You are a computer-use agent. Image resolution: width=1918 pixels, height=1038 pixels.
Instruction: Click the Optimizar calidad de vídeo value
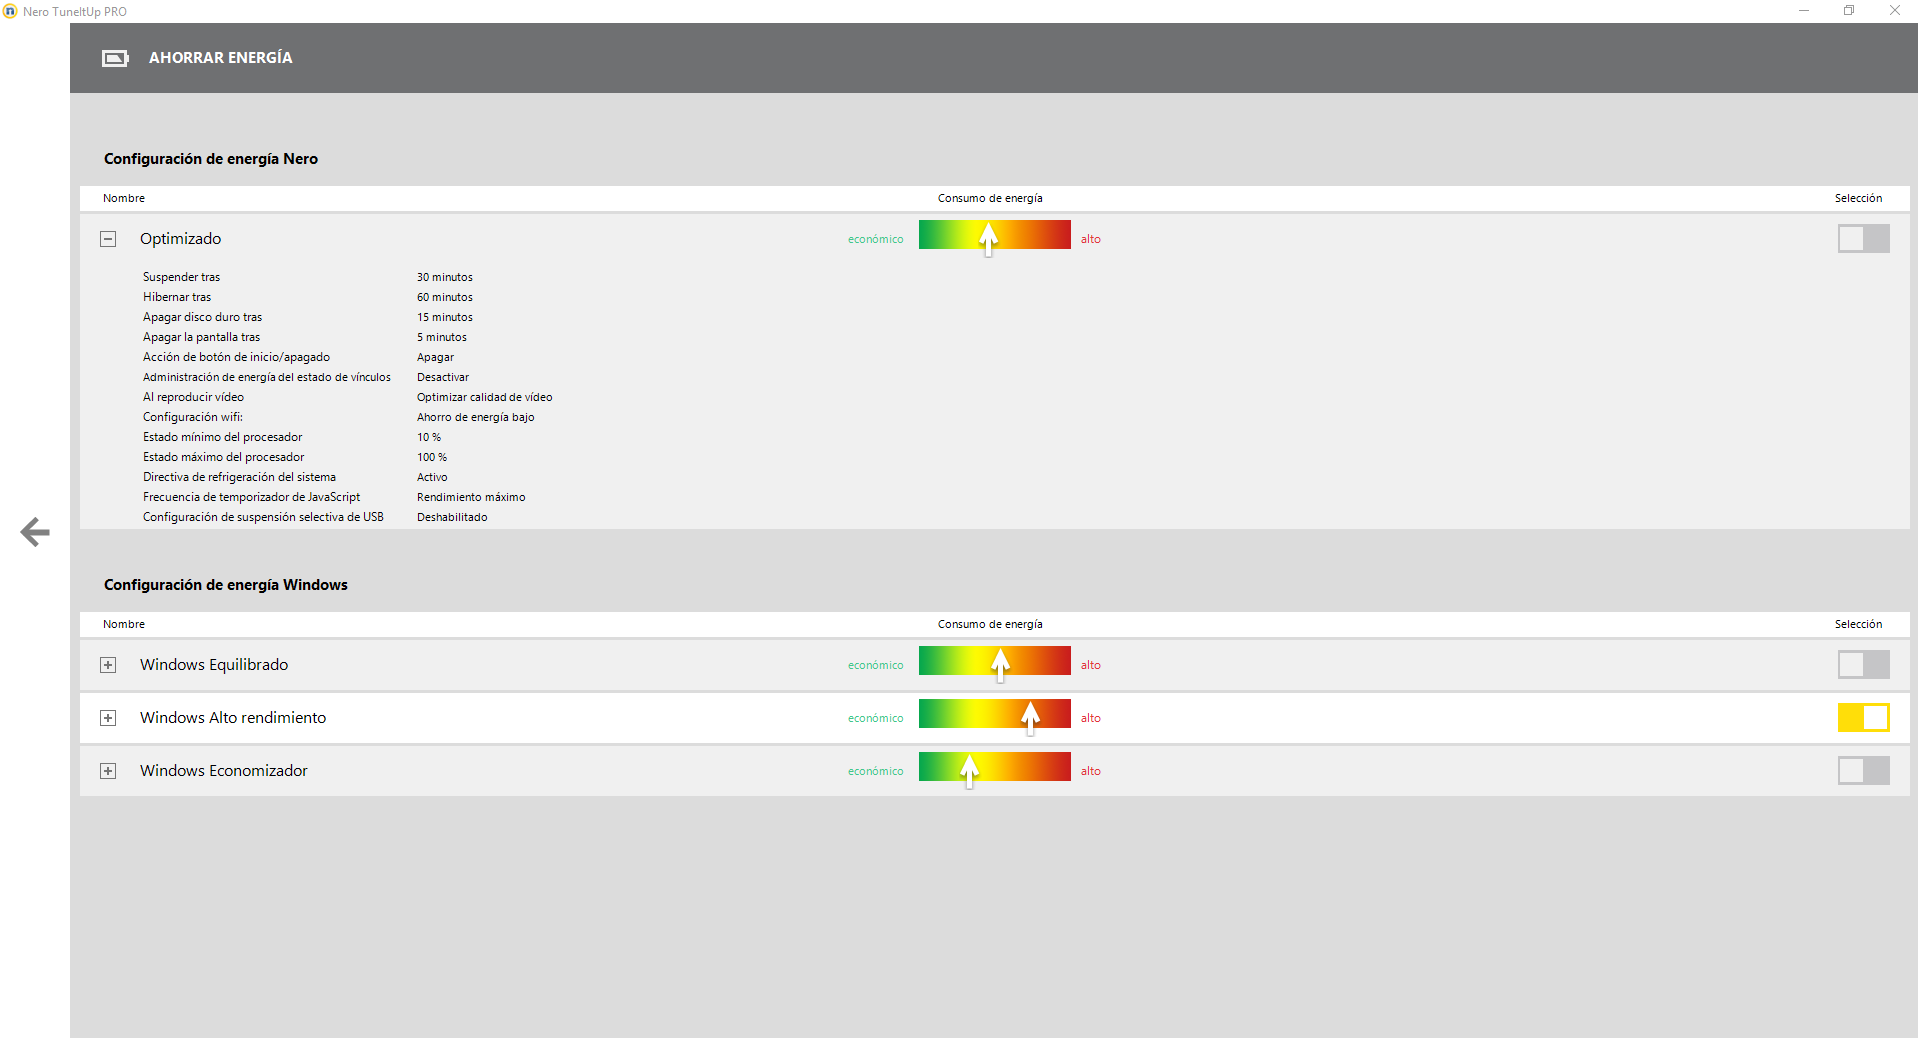(x=485, y=397)
